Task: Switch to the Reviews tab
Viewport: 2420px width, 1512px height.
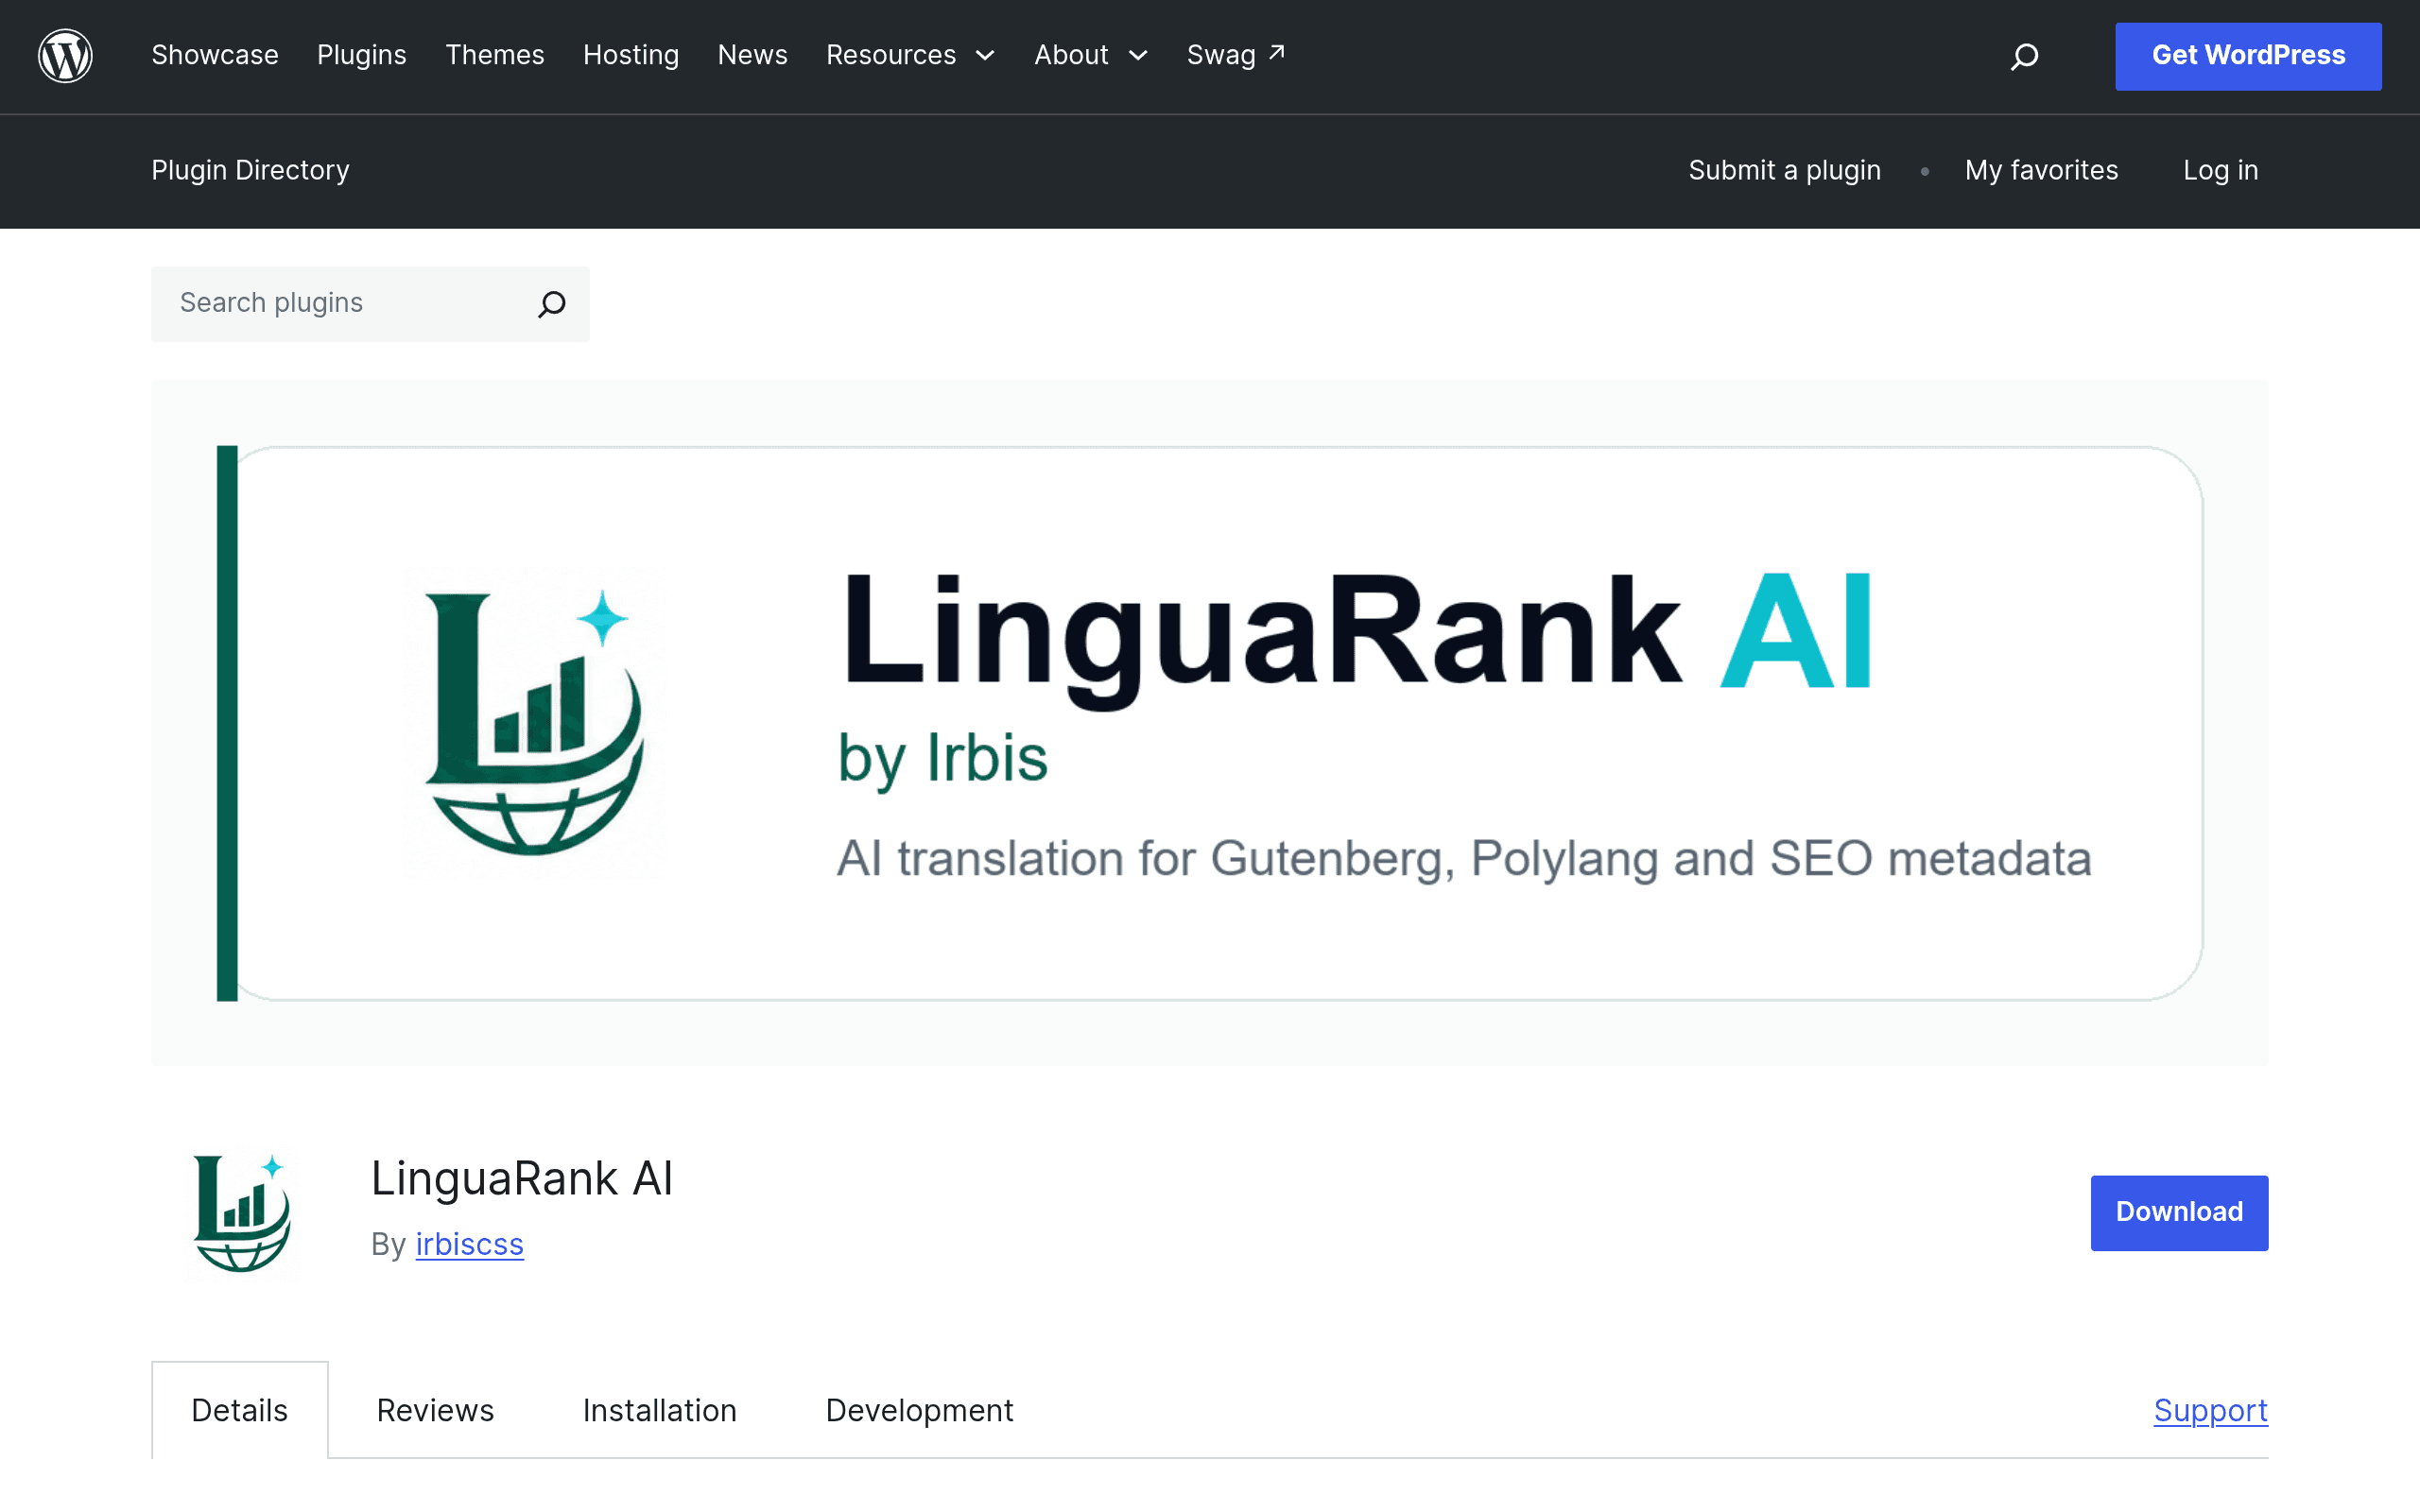Action: click(x=435, y=1410)
